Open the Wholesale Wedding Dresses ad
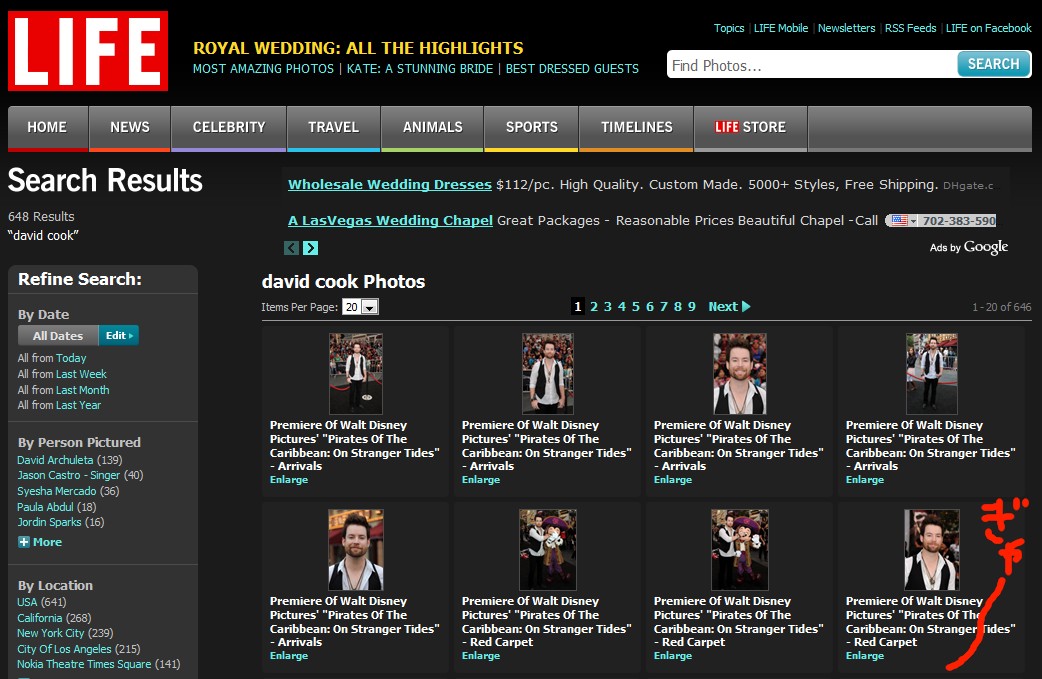 389,185
